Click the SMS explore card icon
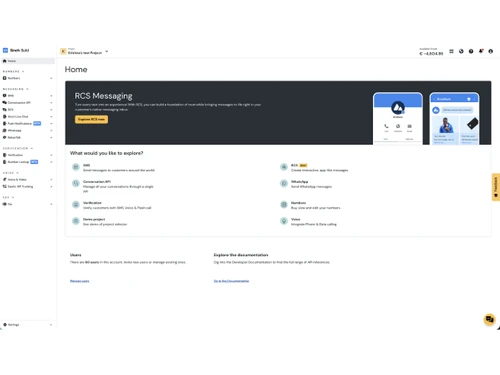The width and height of the screenshot is (500, 375). (76, 167)
